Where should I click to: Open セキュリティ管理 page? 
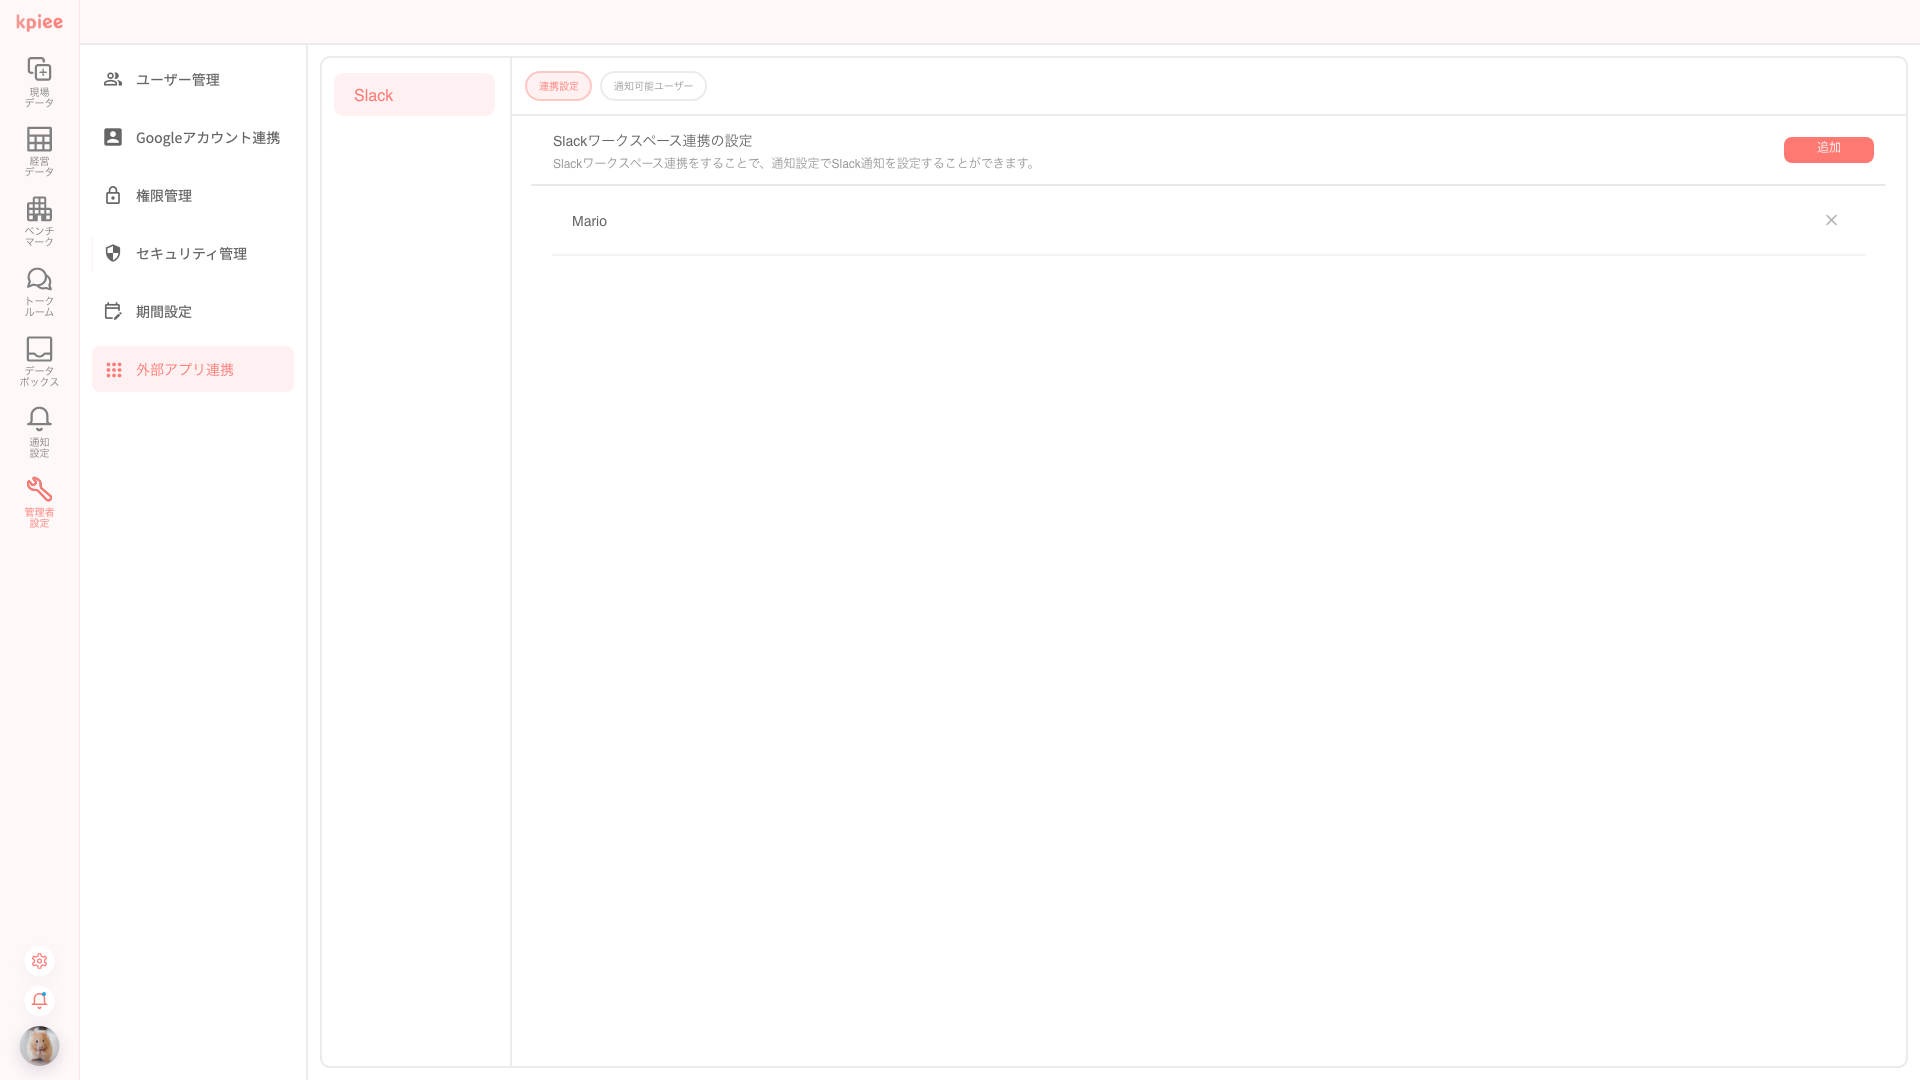190,254
